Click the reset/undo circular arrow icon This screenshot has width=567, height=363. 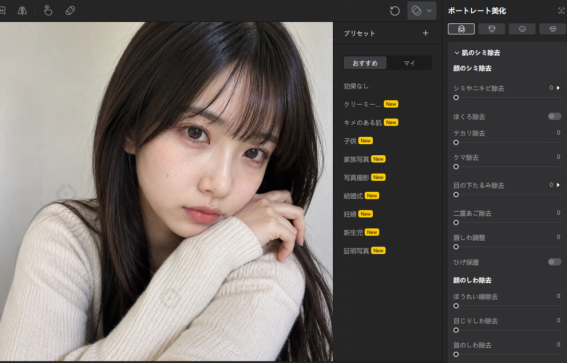[395, 11]
